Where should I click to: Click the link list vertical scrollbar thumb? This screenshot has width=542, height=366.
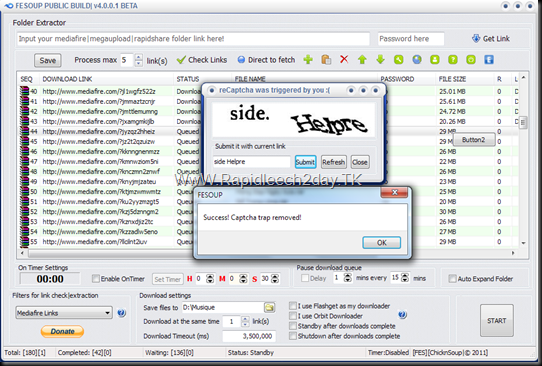523,122
